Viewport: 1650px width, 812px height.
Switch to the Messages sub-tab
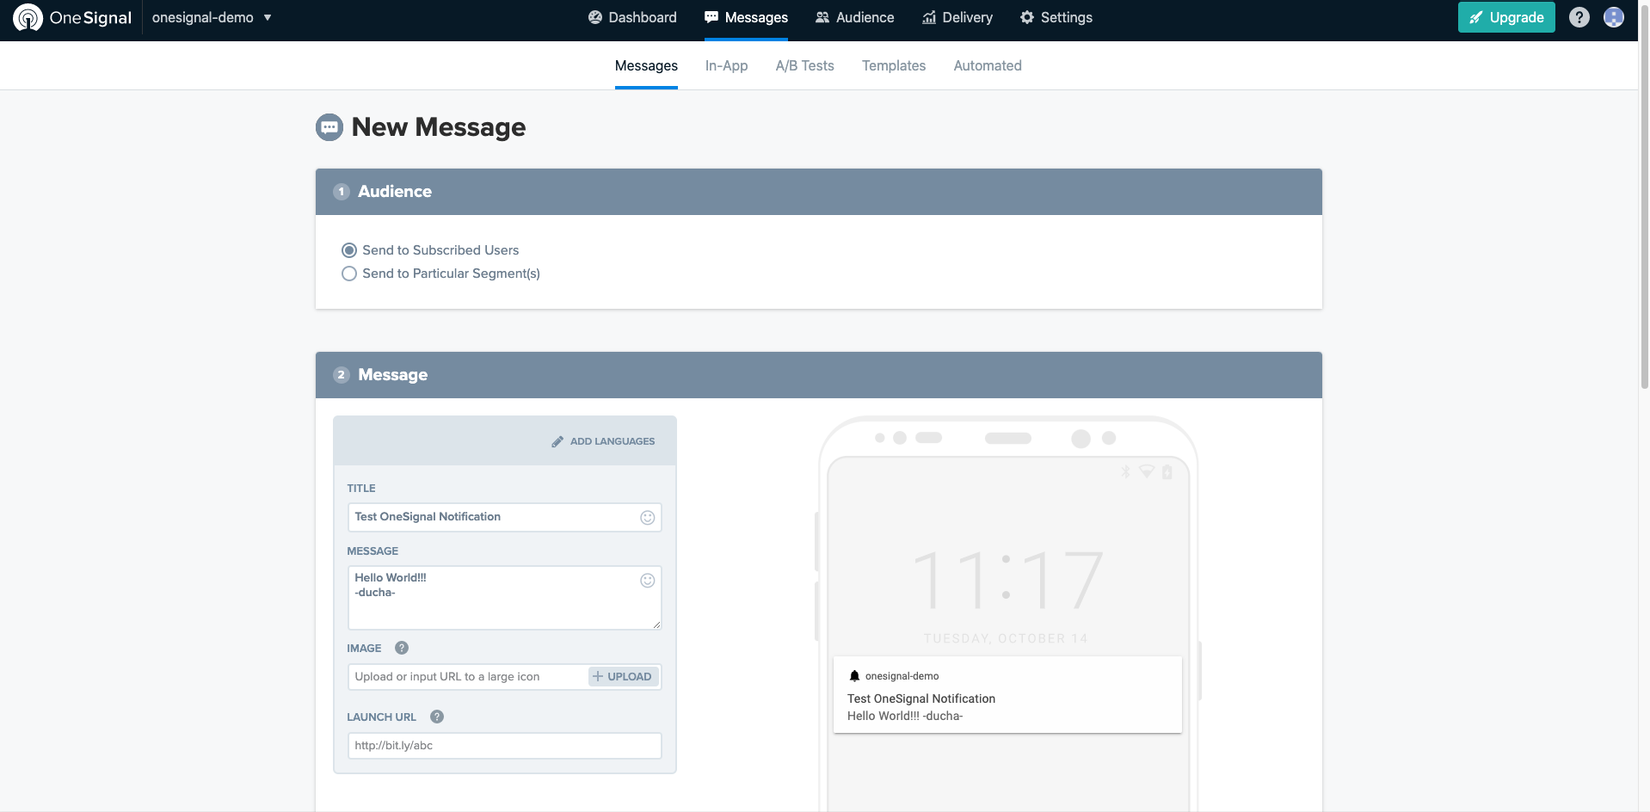(646, 66)
